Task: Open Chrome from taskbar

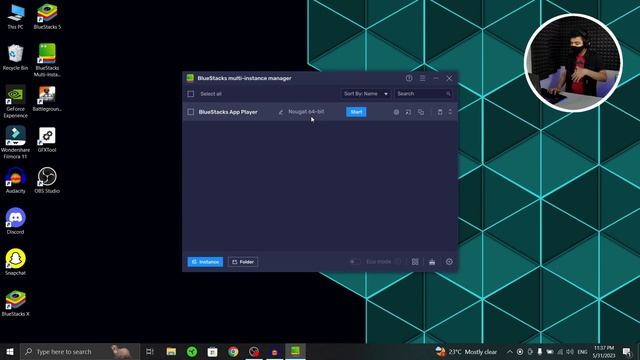Action: pos(233,351)
